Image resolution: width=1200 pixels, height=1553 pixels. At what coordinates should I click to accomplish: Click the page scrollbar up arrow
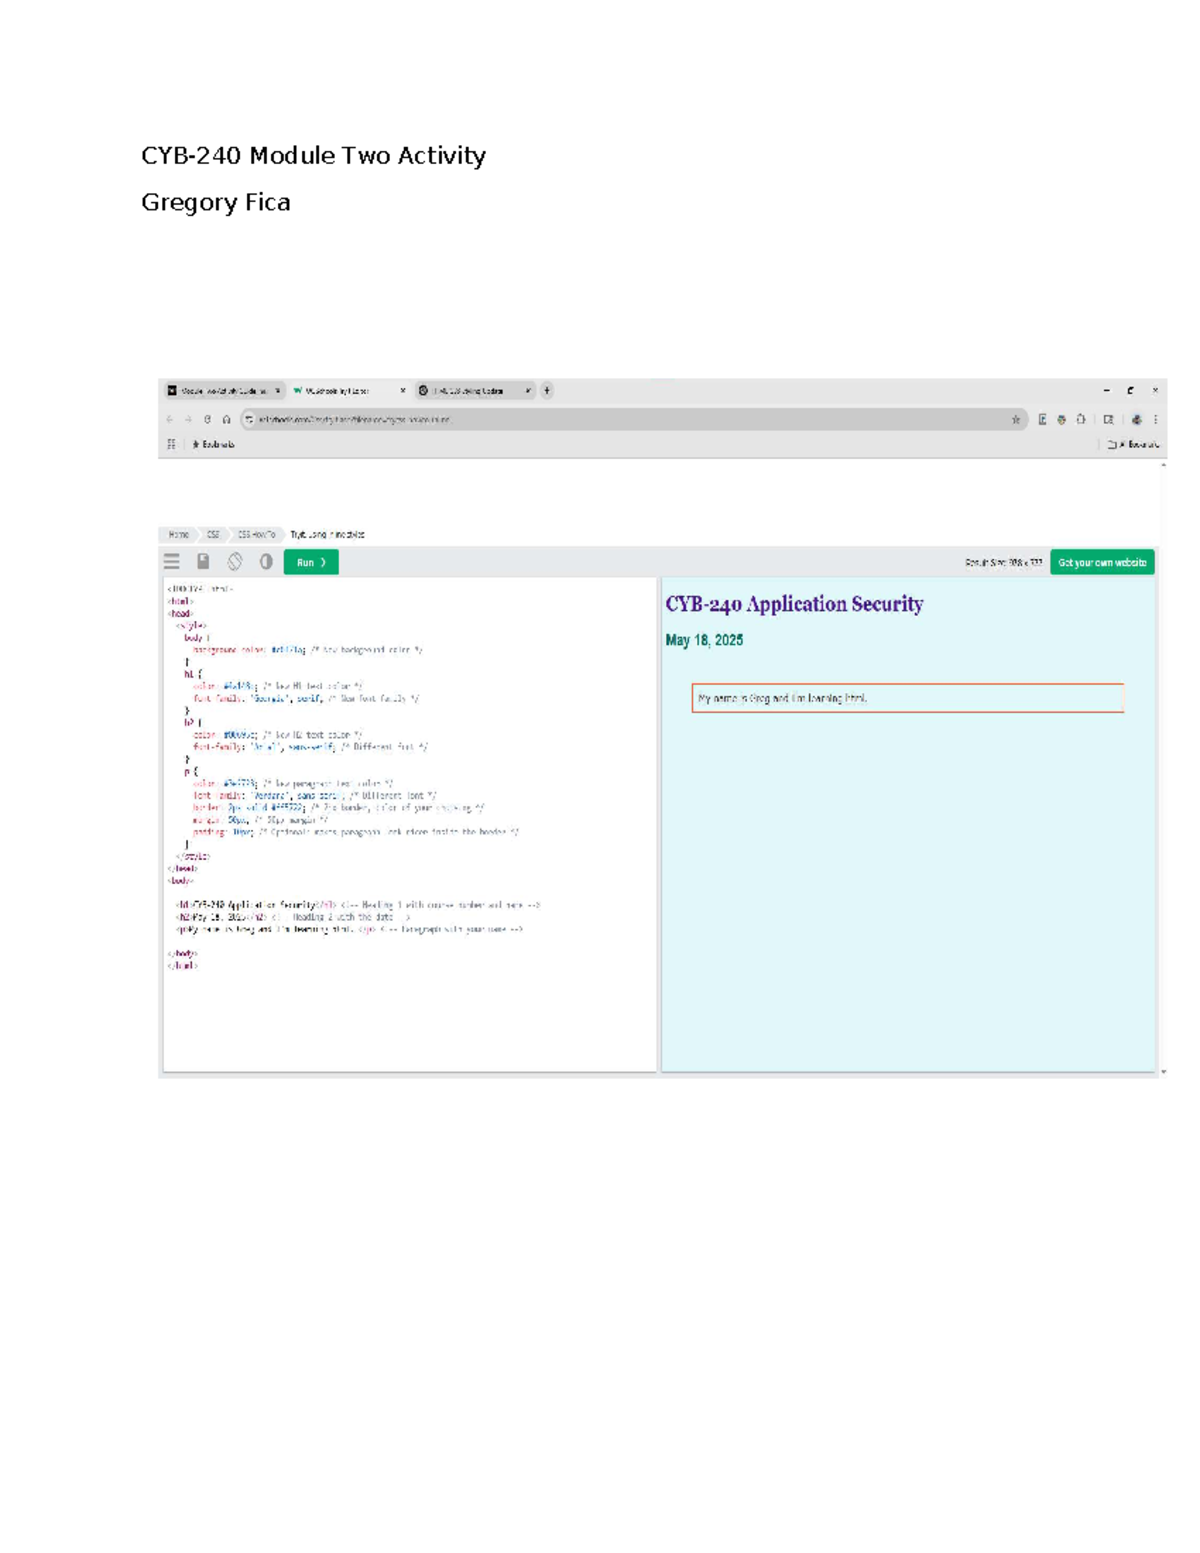click(1163, 466)
